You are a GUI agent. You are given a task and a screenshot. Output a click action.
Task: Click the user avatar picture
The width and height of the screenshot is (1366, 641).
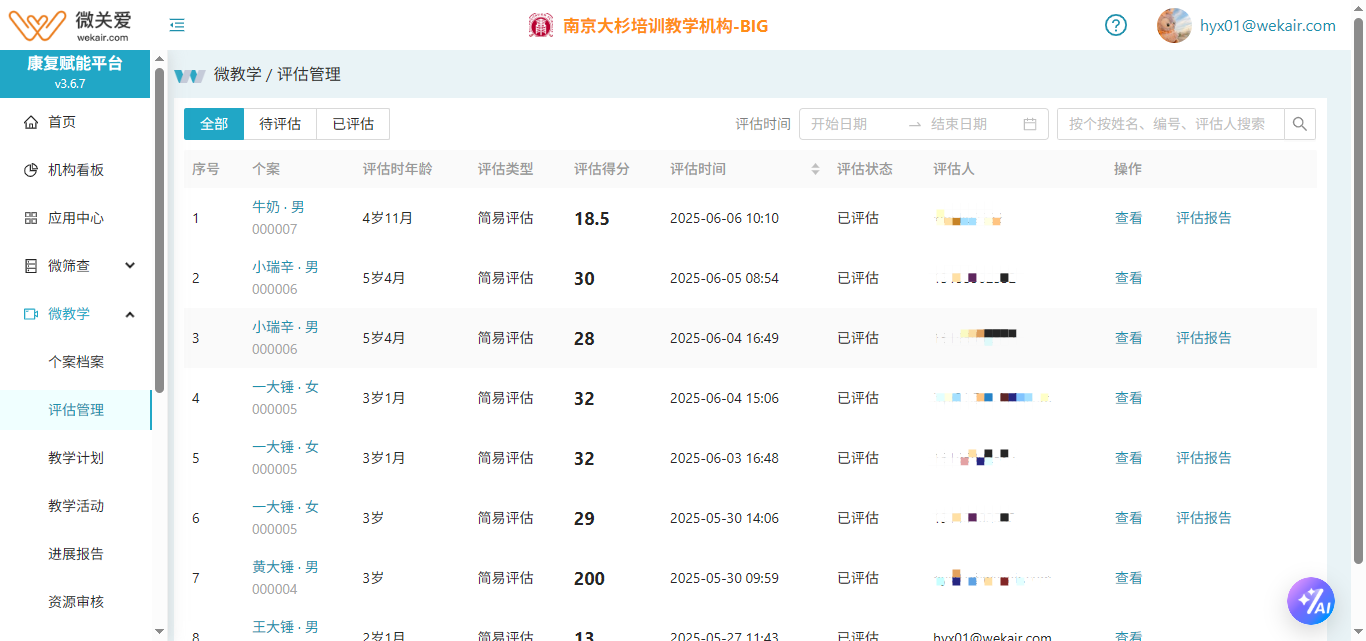click(x=1174, y=26)
